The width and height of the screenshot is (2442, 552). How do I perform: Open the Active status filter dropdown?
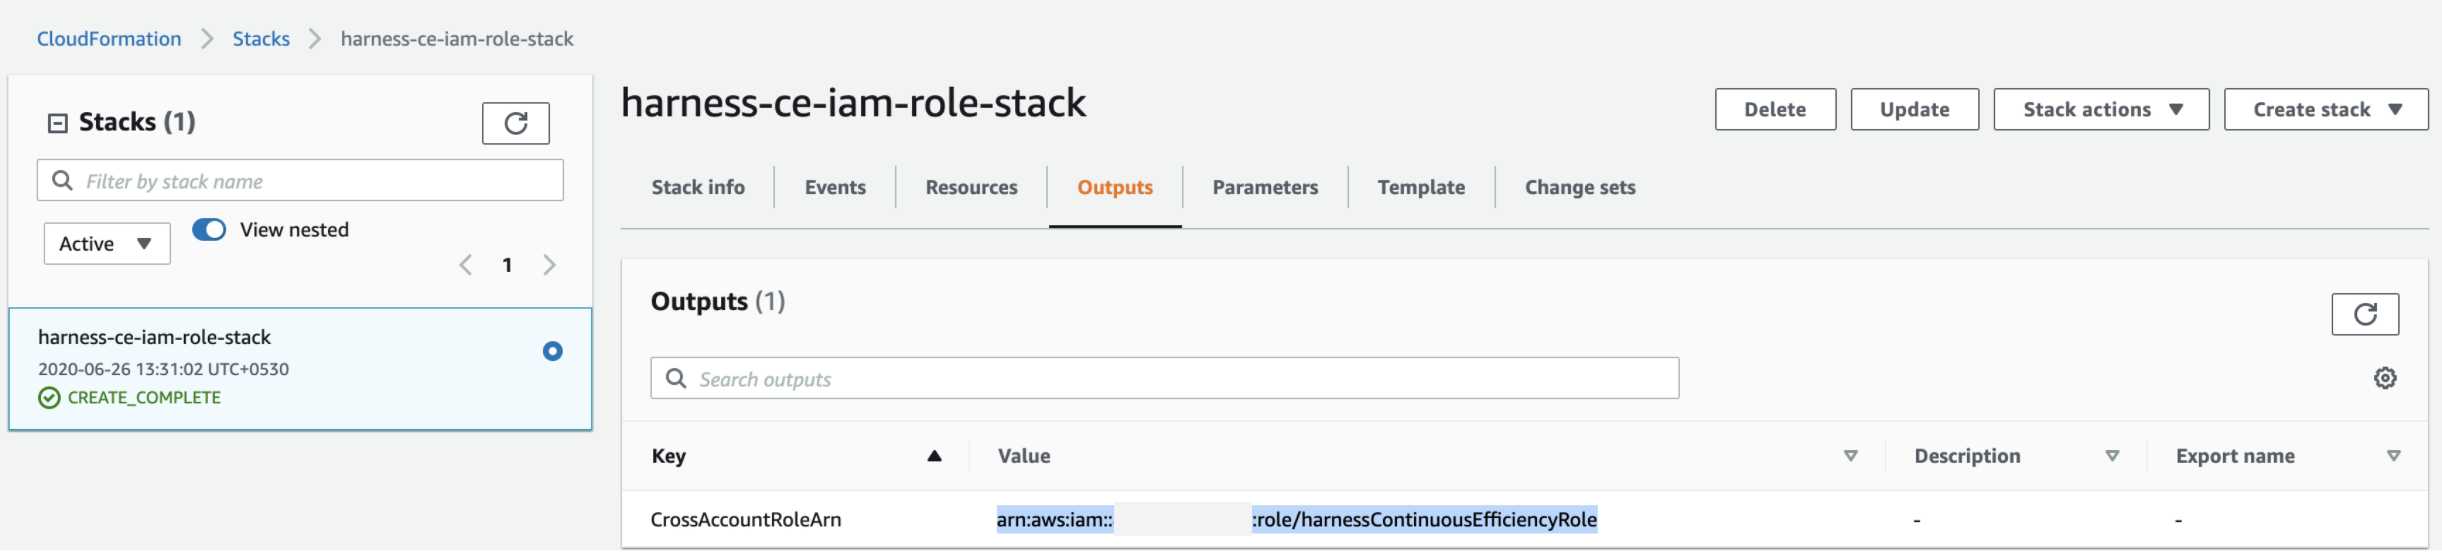click(x=107, y=244)
